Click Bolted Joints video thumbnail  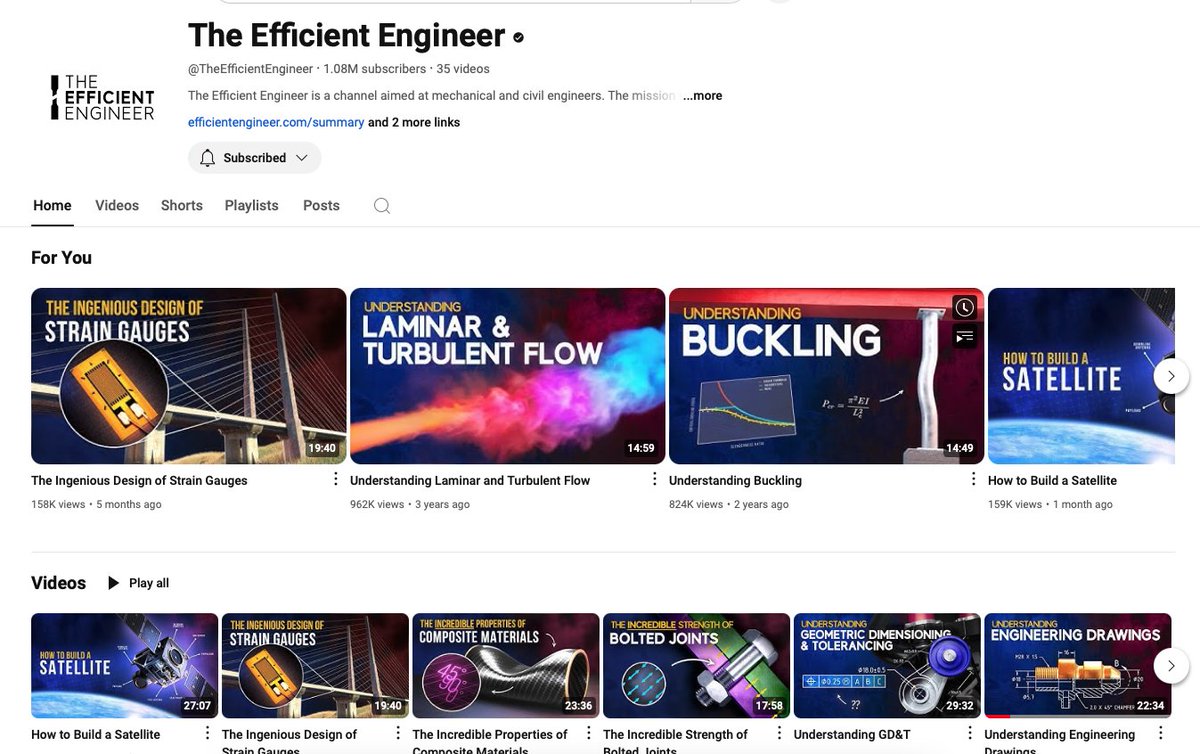coord(696,665)
